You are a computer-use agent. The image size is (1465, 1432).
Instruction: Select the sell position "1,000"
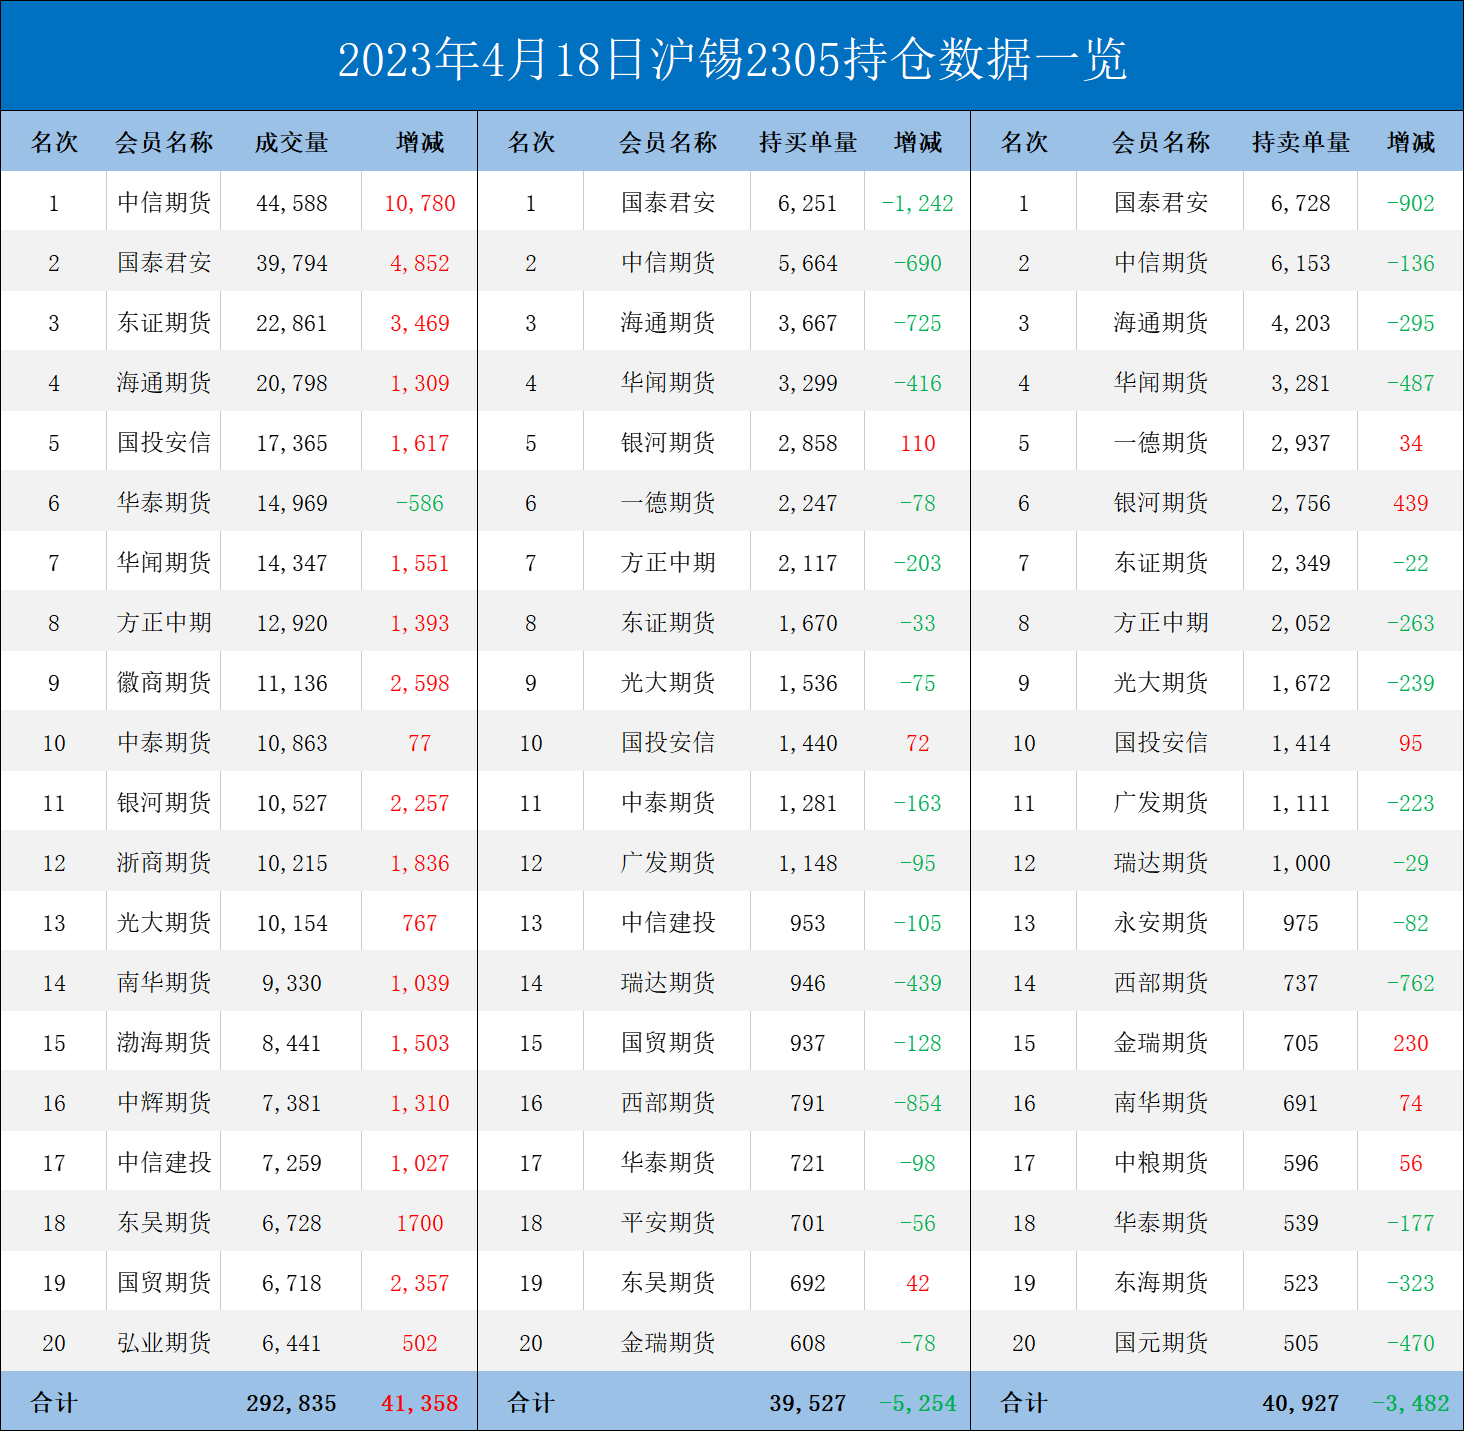point(1301,863)
